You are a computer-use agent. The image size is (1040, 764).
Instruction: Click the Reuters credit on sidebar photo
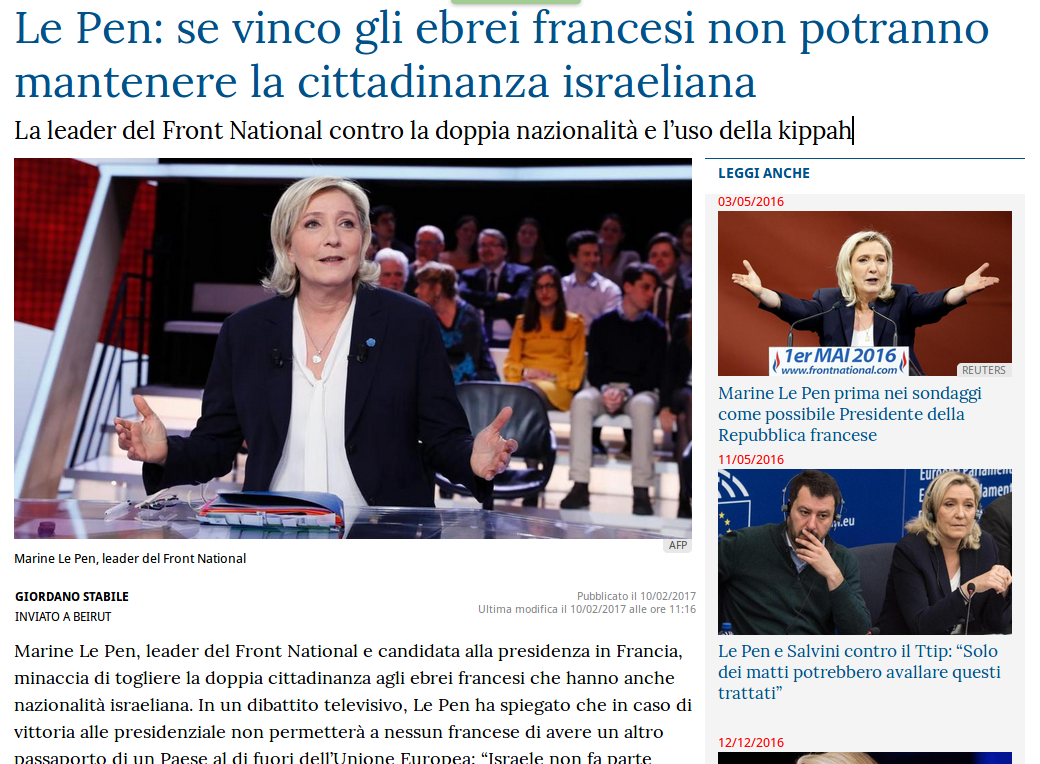(984, 370)
